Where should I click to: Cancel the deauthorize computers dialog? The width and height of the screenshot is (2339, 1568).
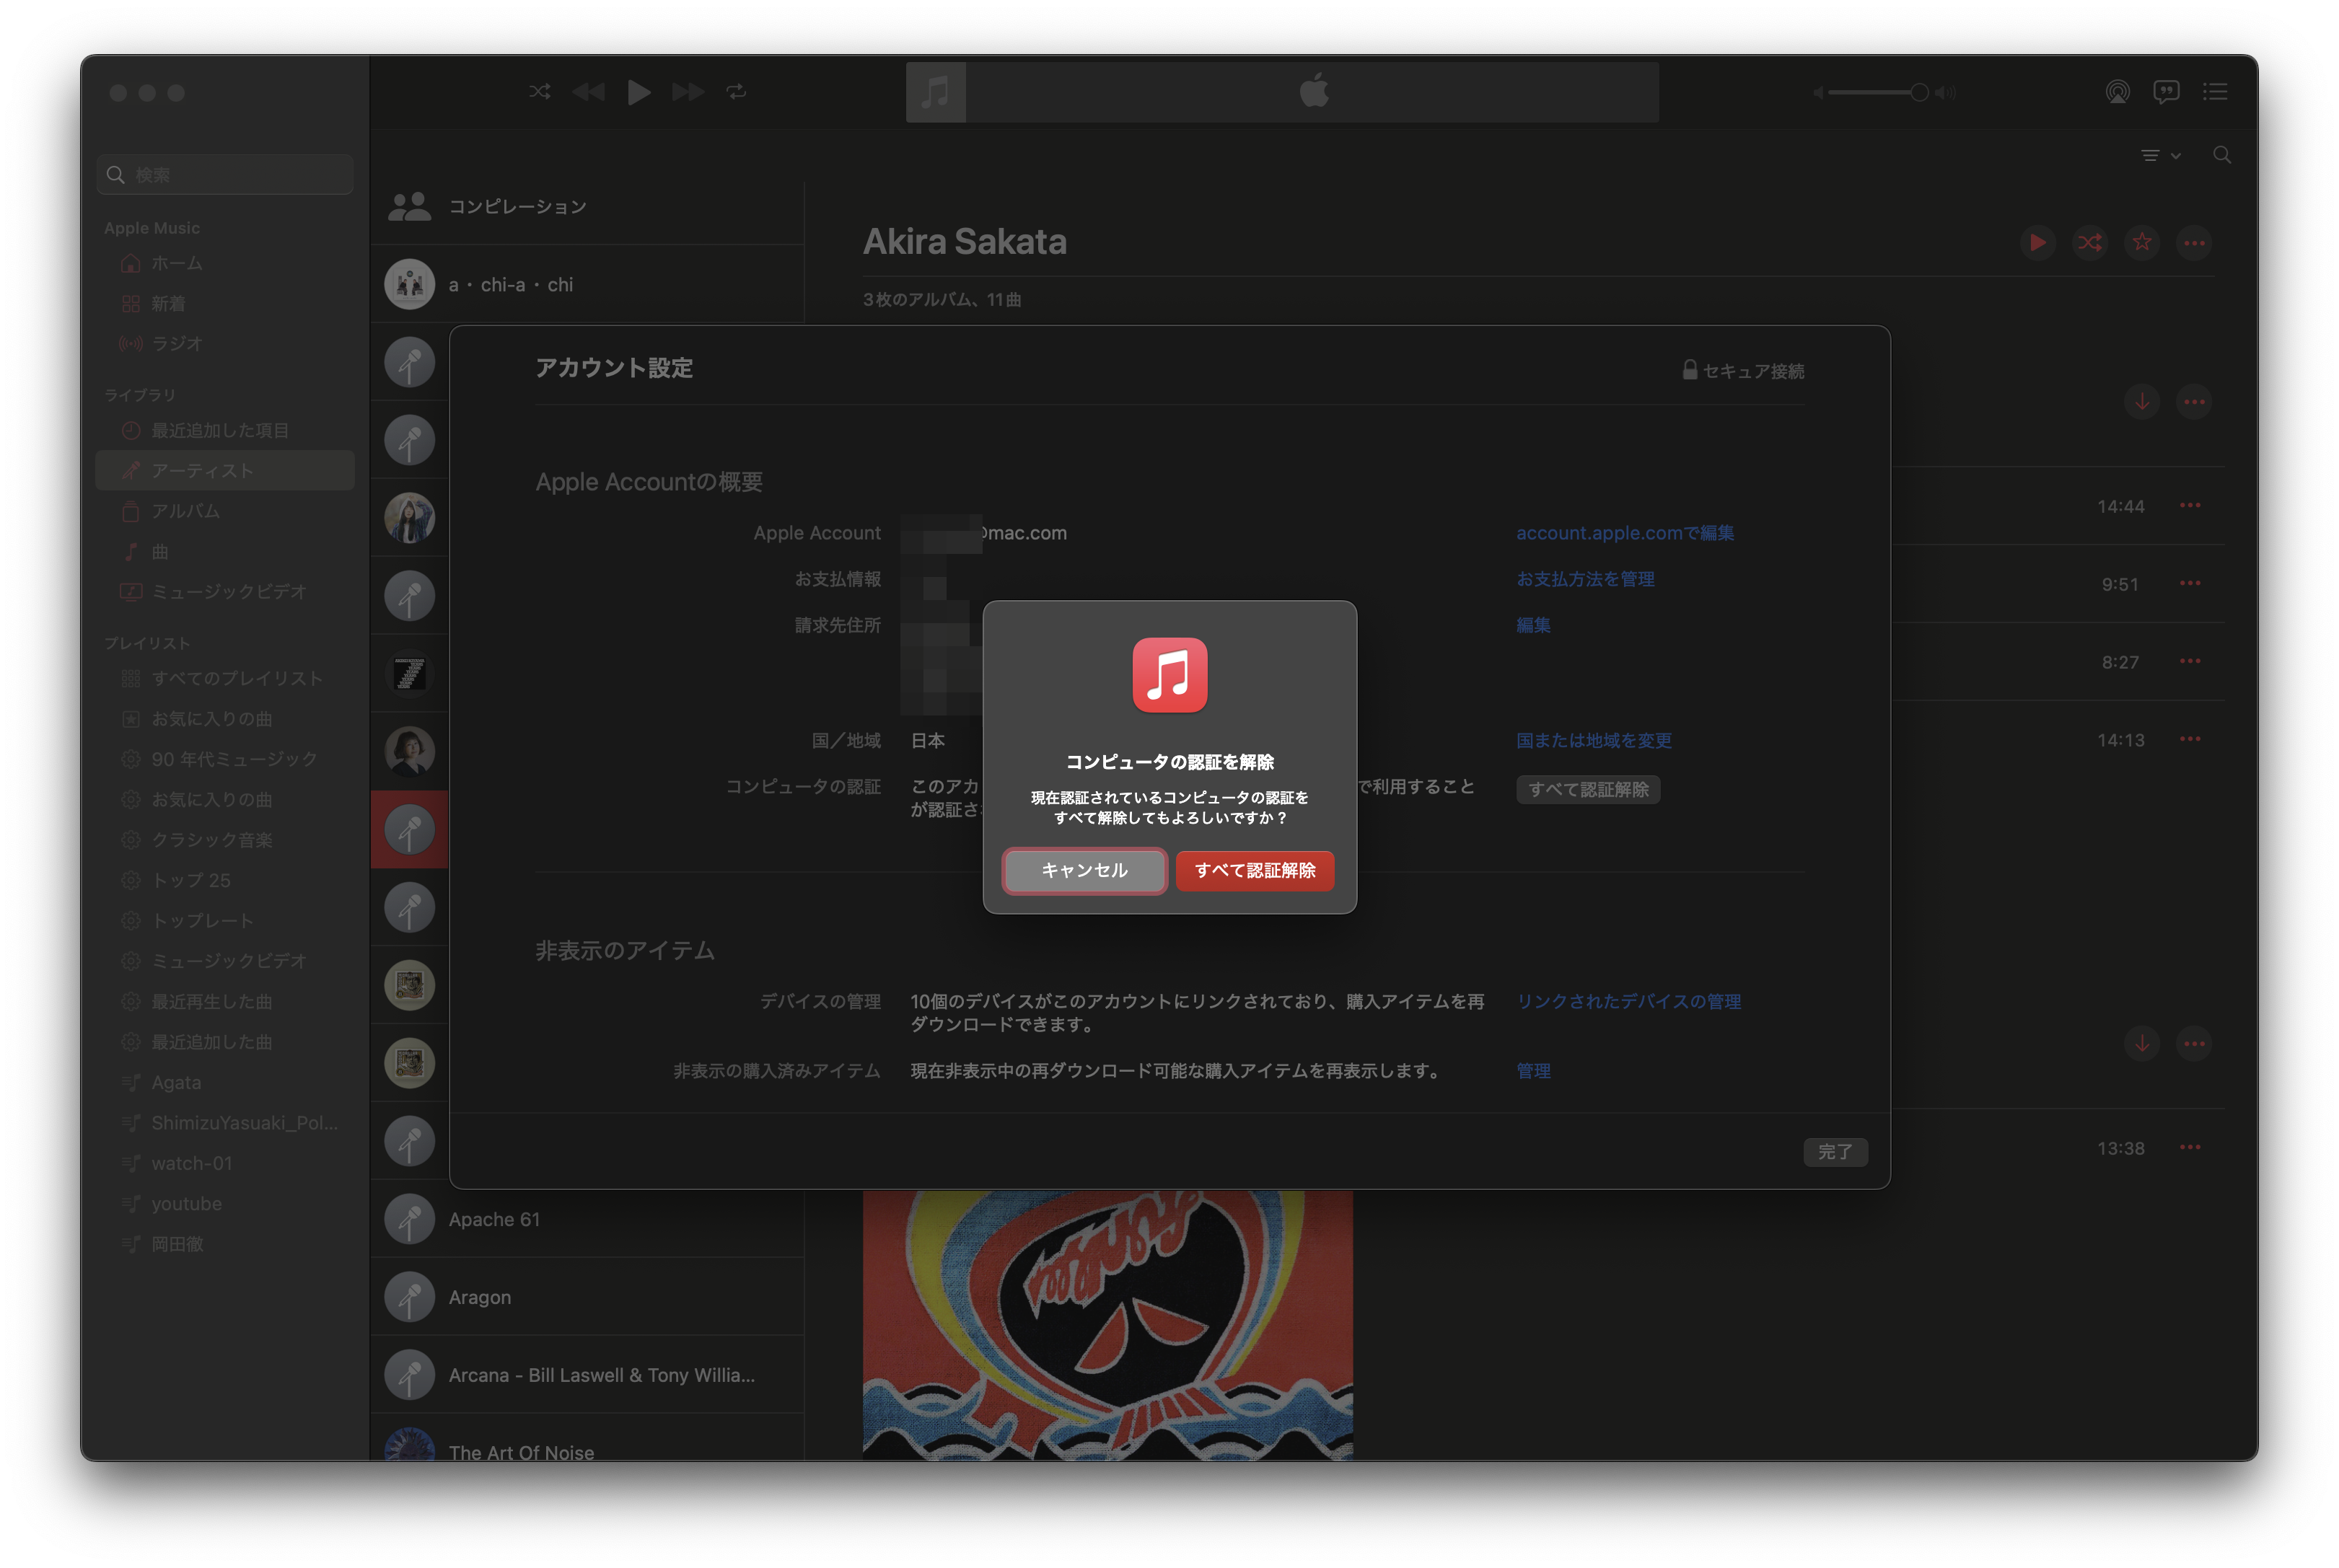(x=1084, y=871)
